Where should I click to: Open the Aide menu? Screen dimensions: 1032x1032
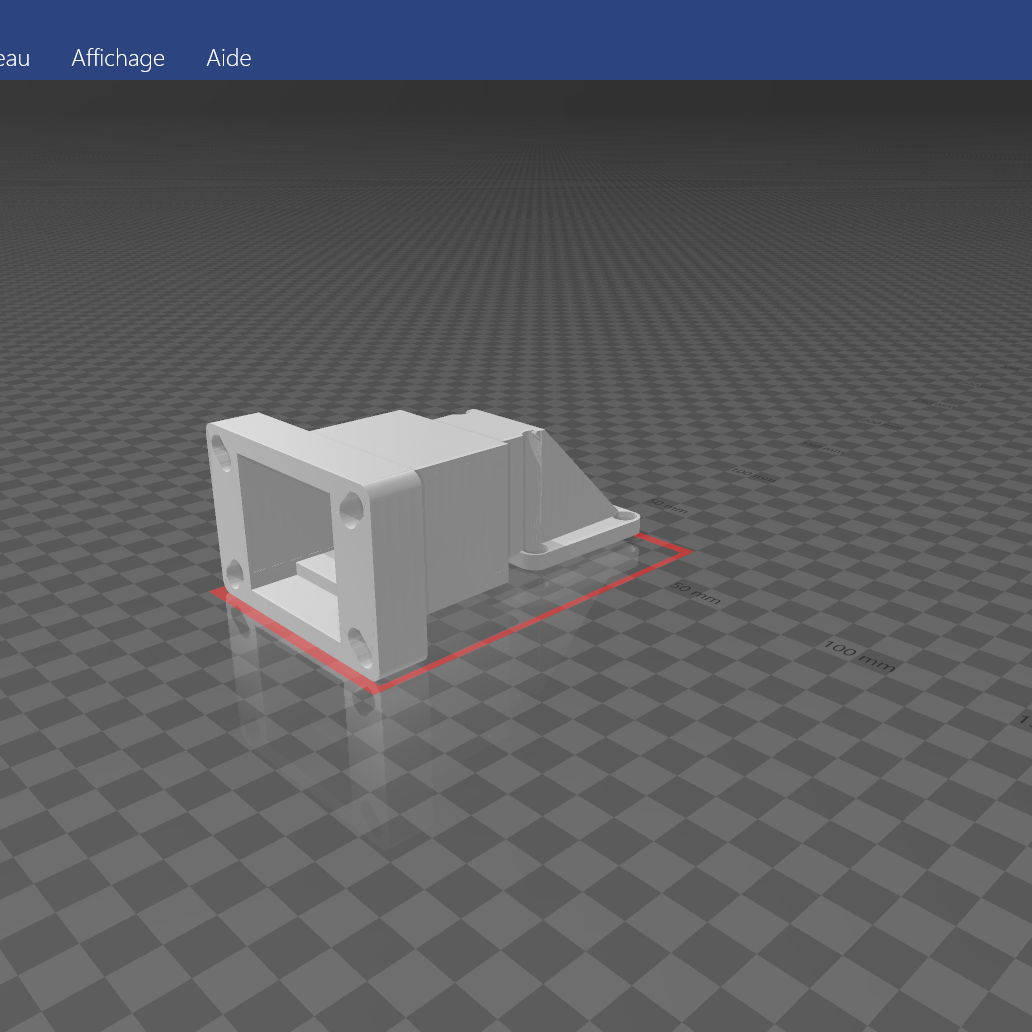[228, 58]
